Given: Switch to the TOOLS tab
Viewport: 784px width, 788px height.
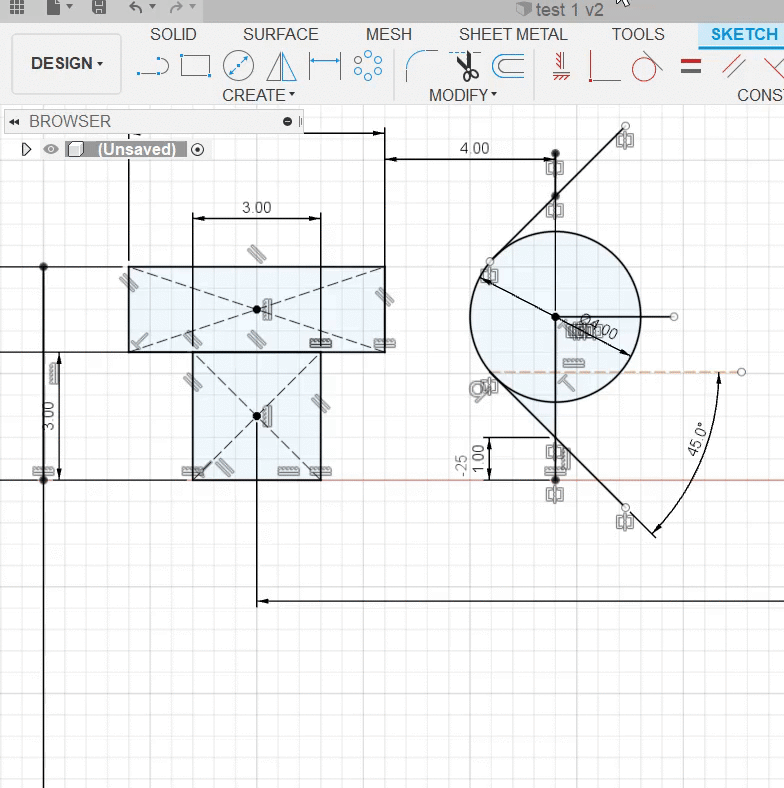Looking at the screenshot, I should pos(638,34).
